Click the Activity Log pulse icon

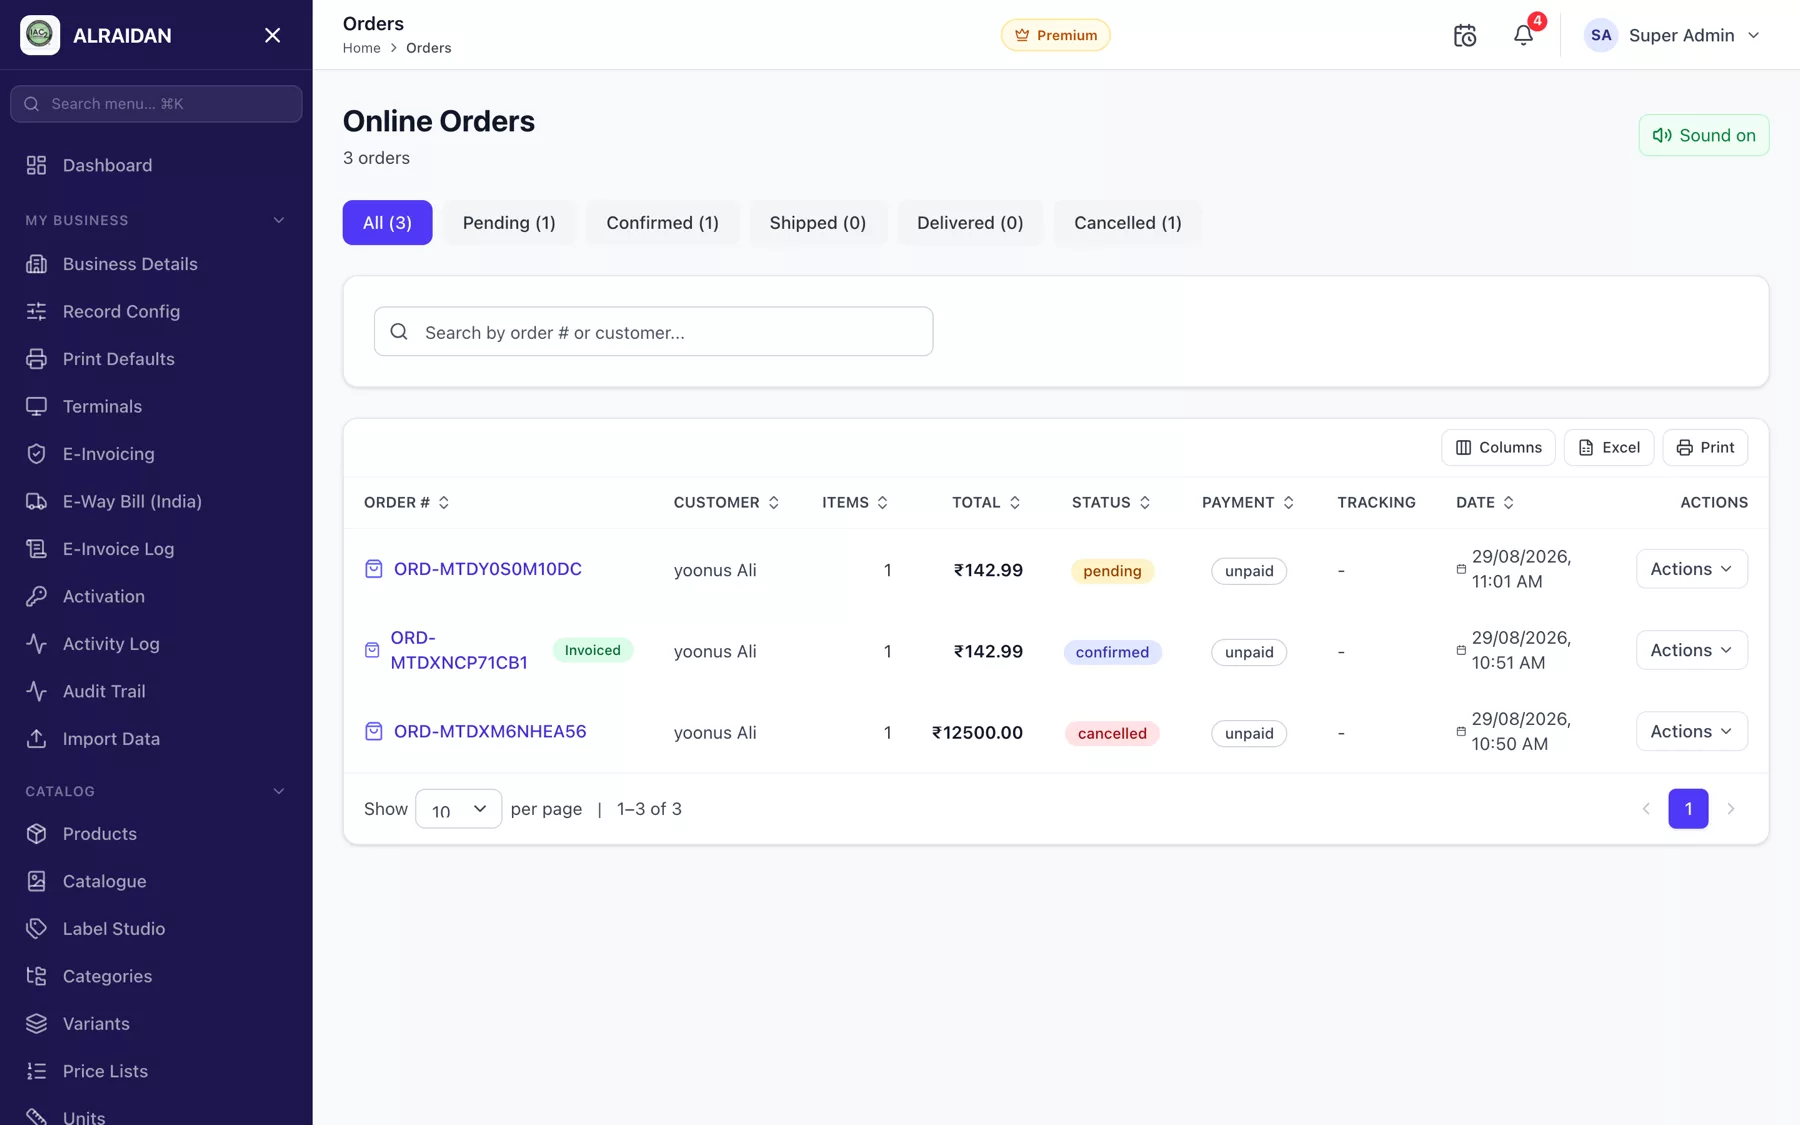(x=37, y=644)
